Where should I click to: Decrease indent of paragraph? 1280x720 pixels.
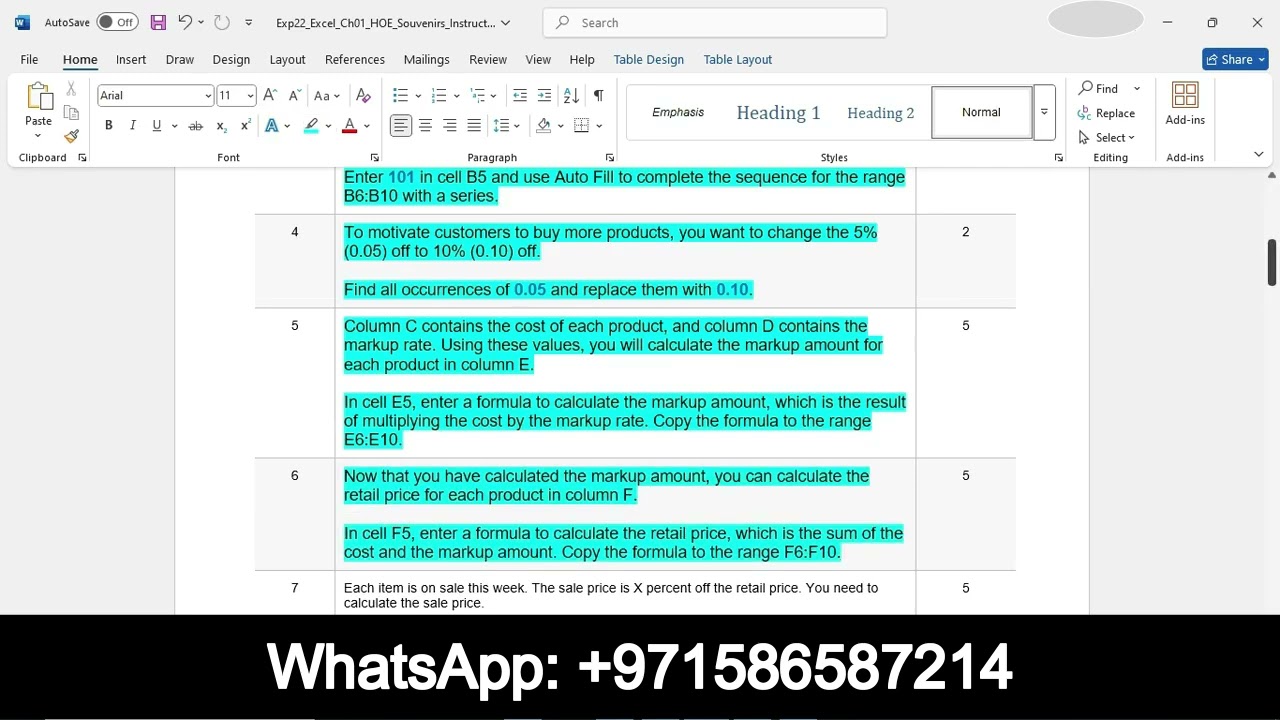pos(520,95)
